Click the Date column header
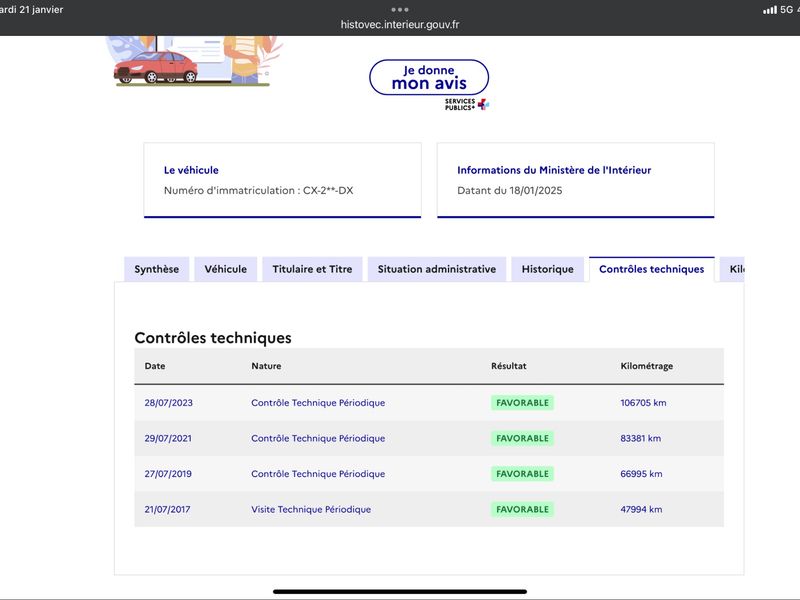Image resolution: width=800 pixels, height=600 pixels. click(155, 366)
